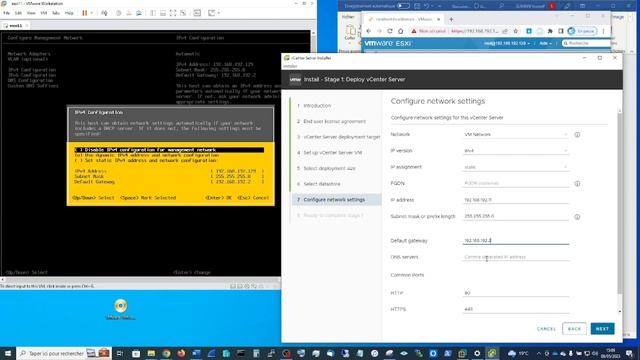This screenshot has height=360, width=640.
Task: Click the CANCEL button in installer
Action: tap(546, 329)
